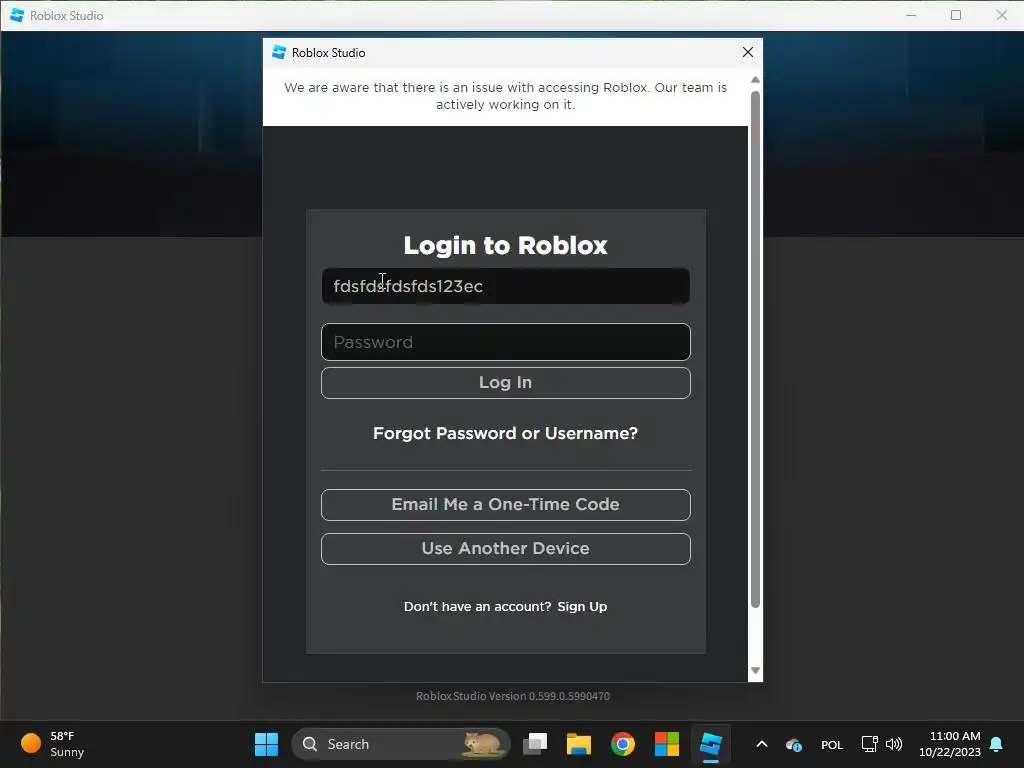Switch the POL input language indicator
This screenshot has width=1024, height=768.
pyautogui.click(x=831, y=744)
